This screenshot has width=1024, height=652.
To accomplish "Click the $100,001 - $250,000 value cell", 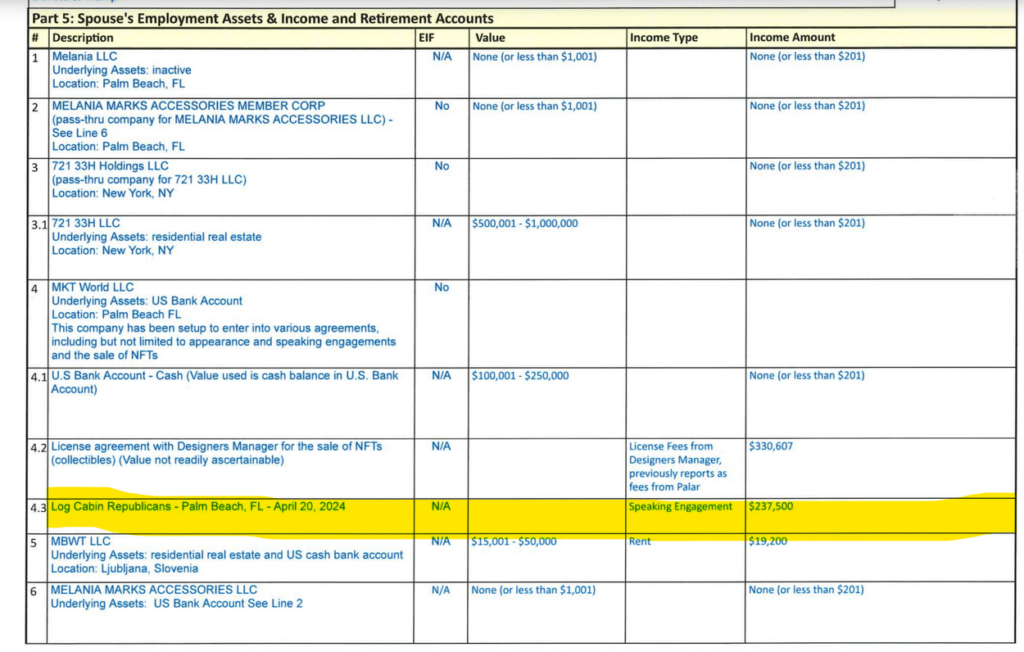I will pyautogui.click(x=521, y=376).
